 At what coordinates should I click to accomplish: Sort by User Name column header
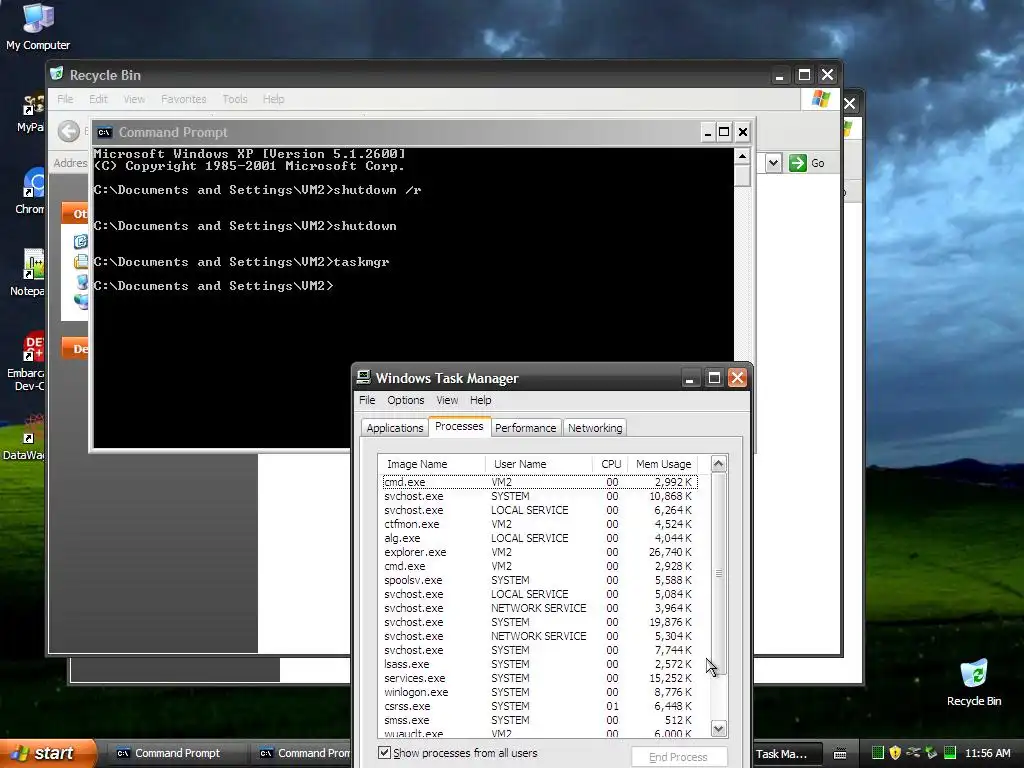[539, 464]
